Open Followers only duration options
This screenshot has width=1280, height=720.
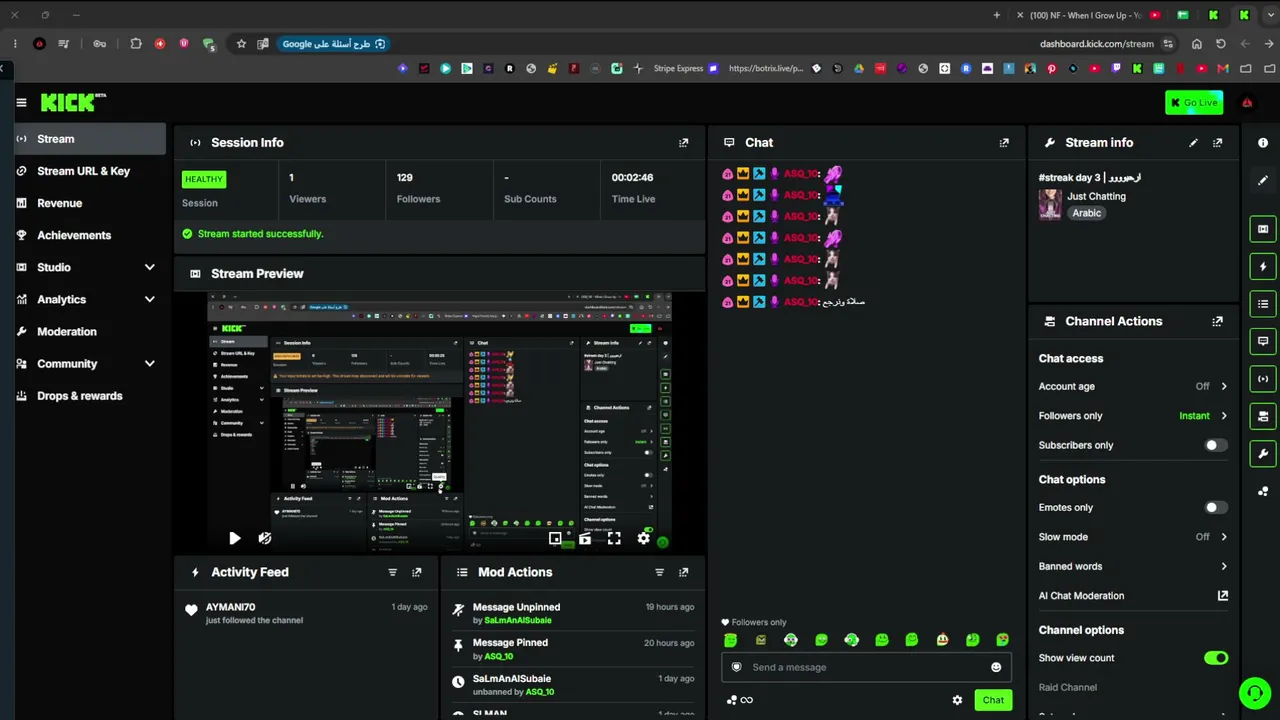[1133, 416]
